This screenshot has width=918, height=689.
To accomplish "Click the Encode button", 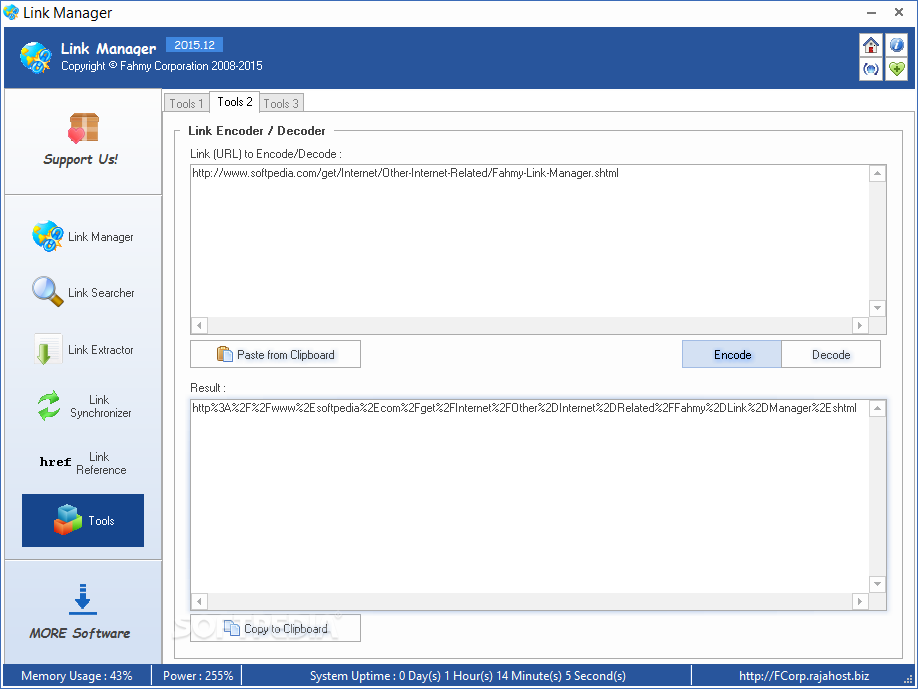I will click(x=732, y=354).
